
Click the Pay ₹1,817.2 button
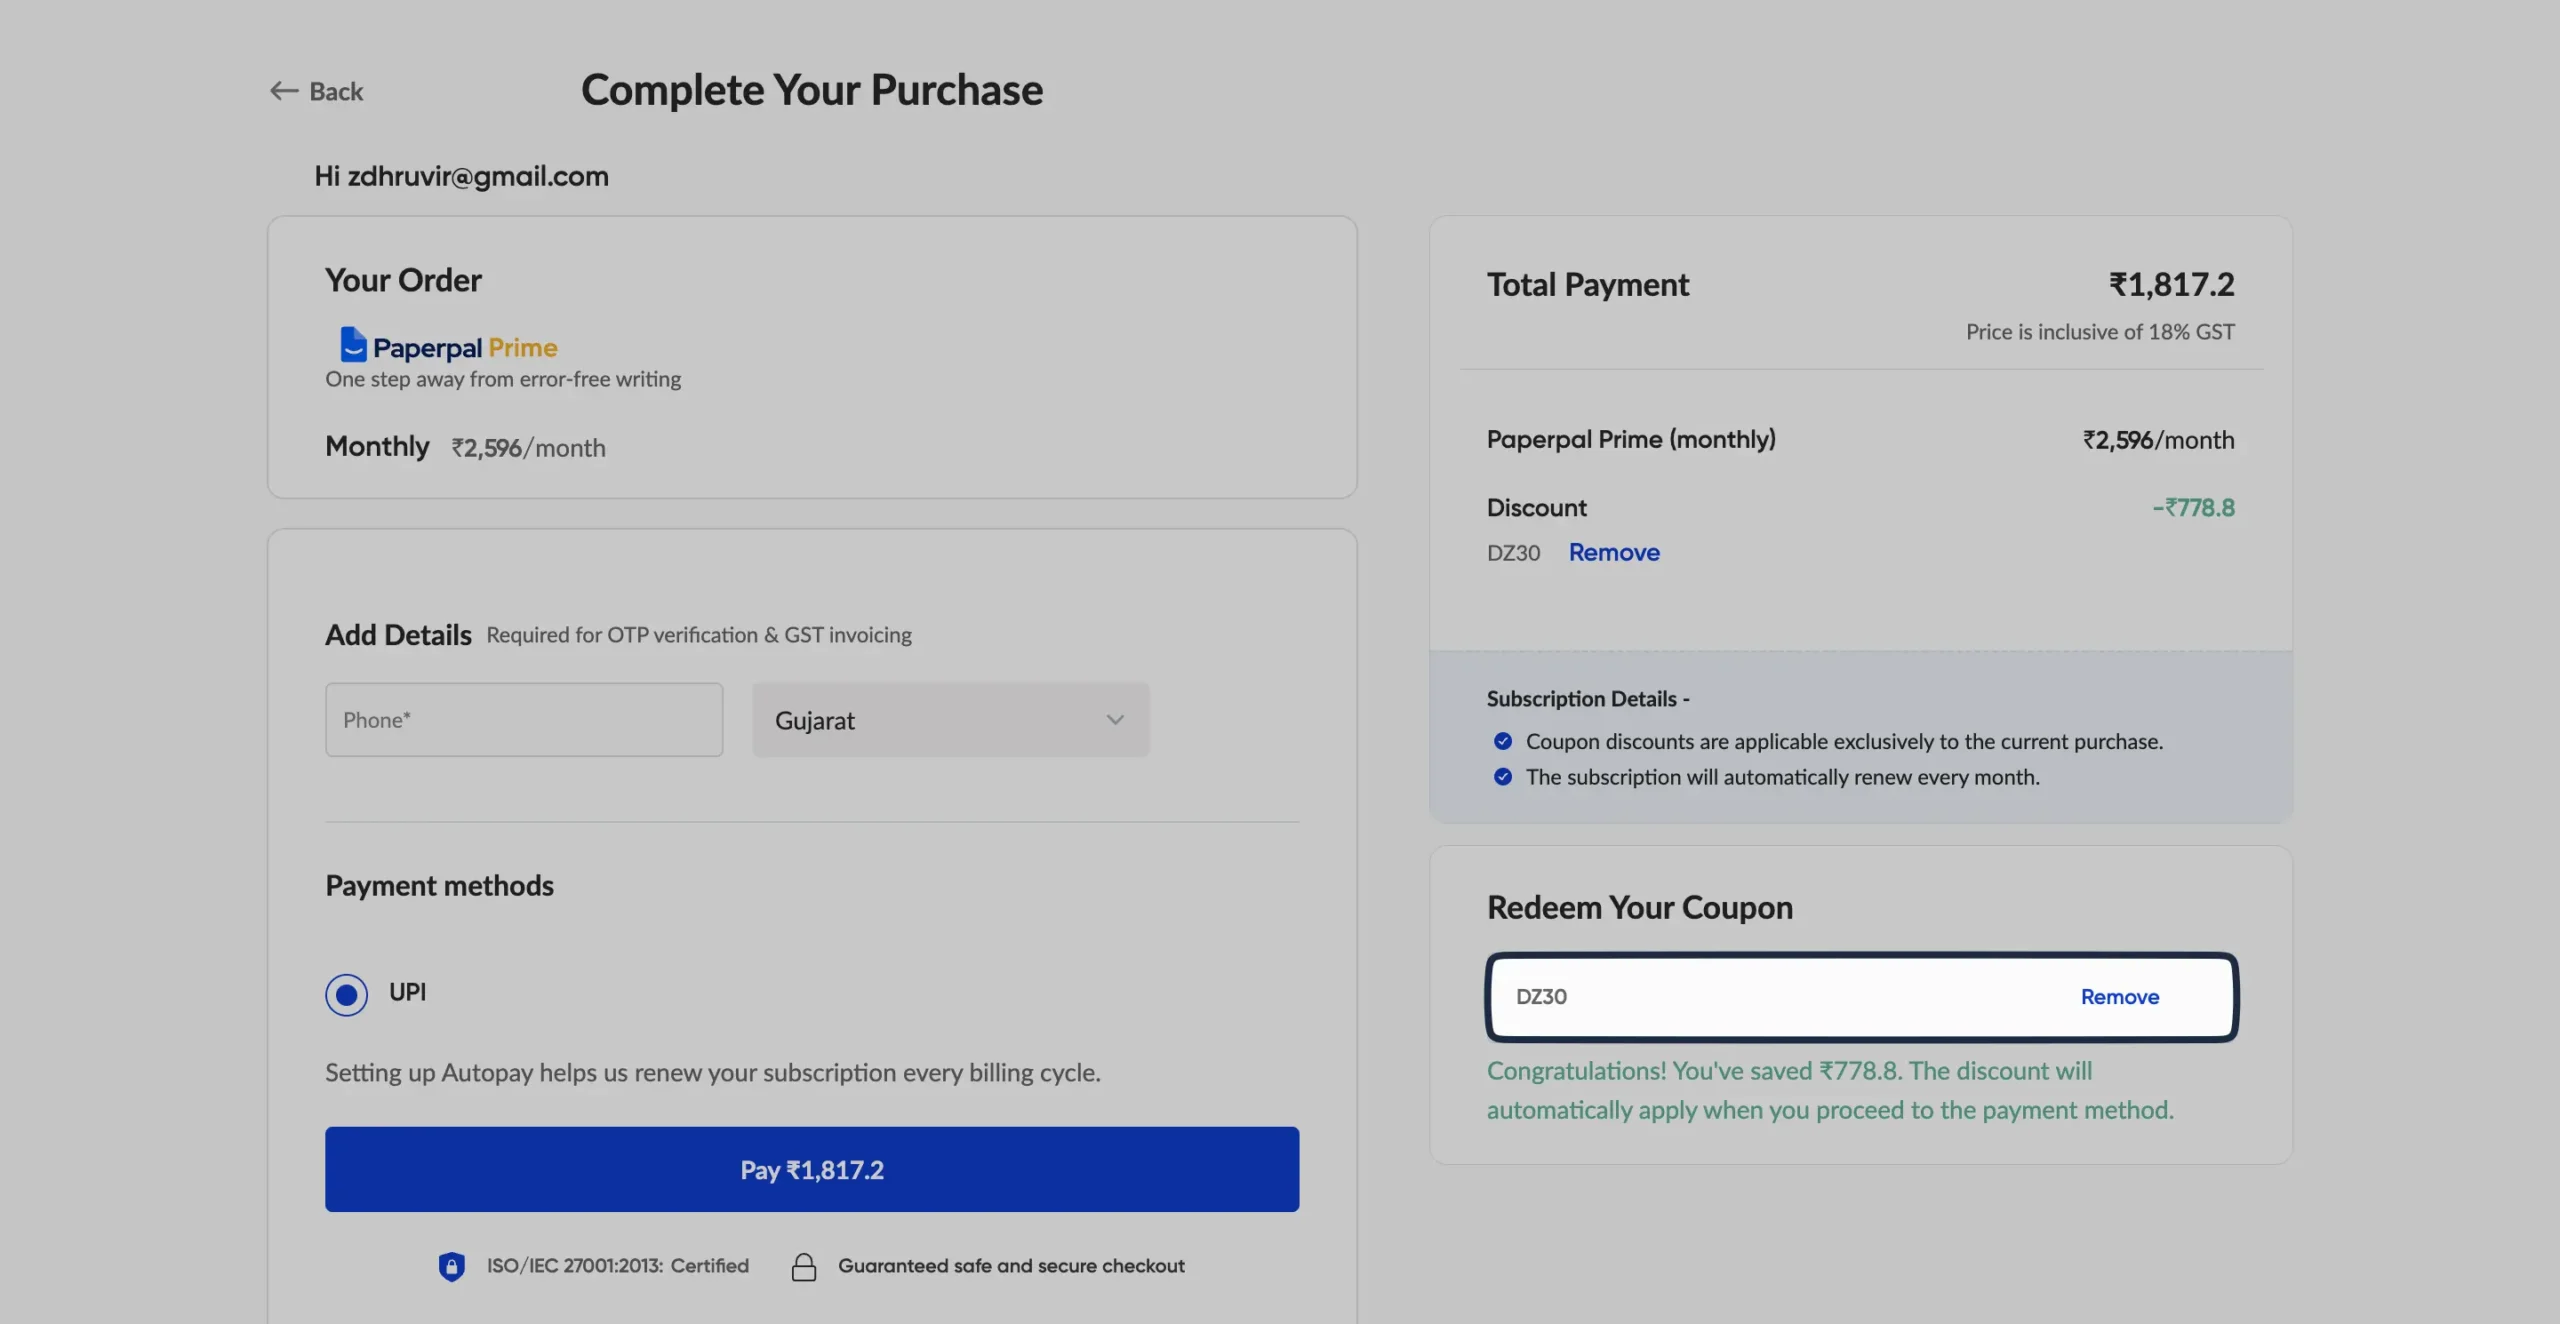click(x=812, y=1169)
